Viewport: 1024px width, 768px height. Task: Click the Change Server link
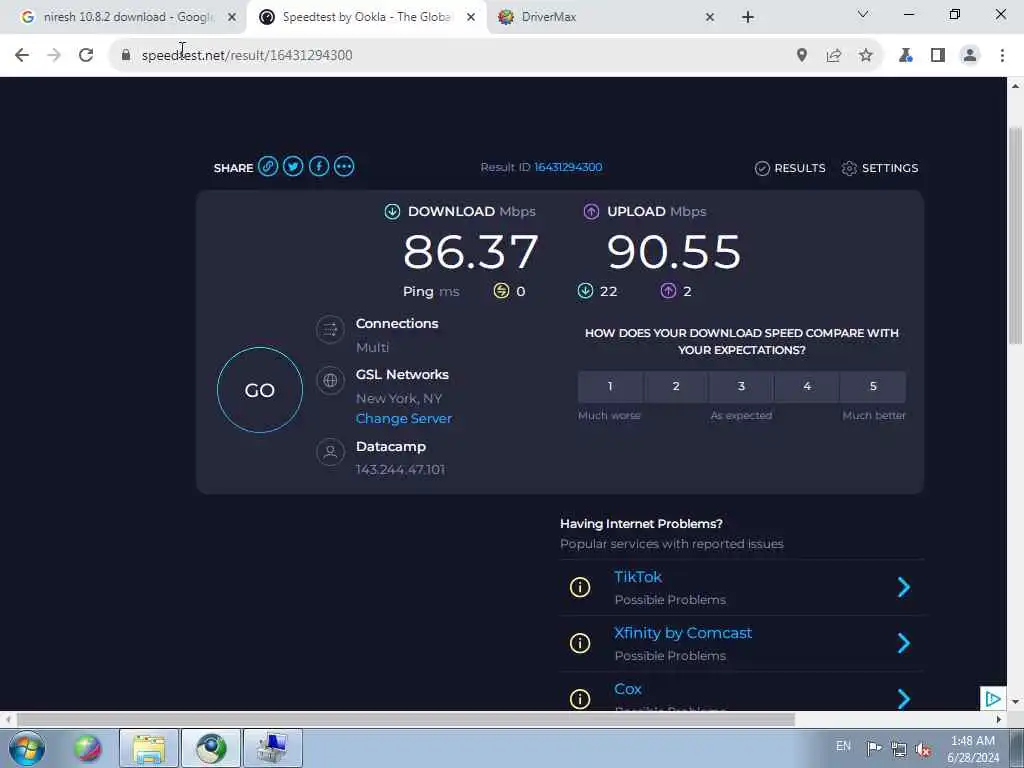(x=404, y=419)
